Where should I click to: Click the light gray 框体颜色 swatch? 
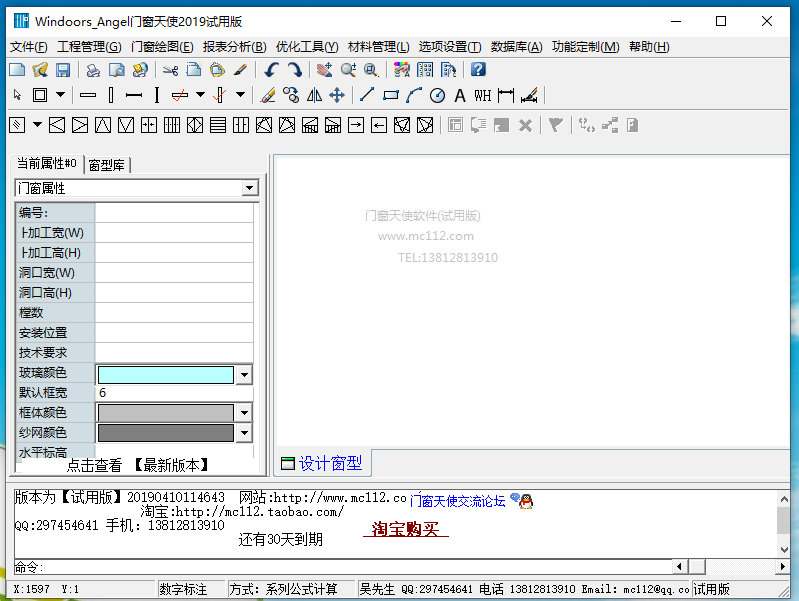(x=166, y=413)
